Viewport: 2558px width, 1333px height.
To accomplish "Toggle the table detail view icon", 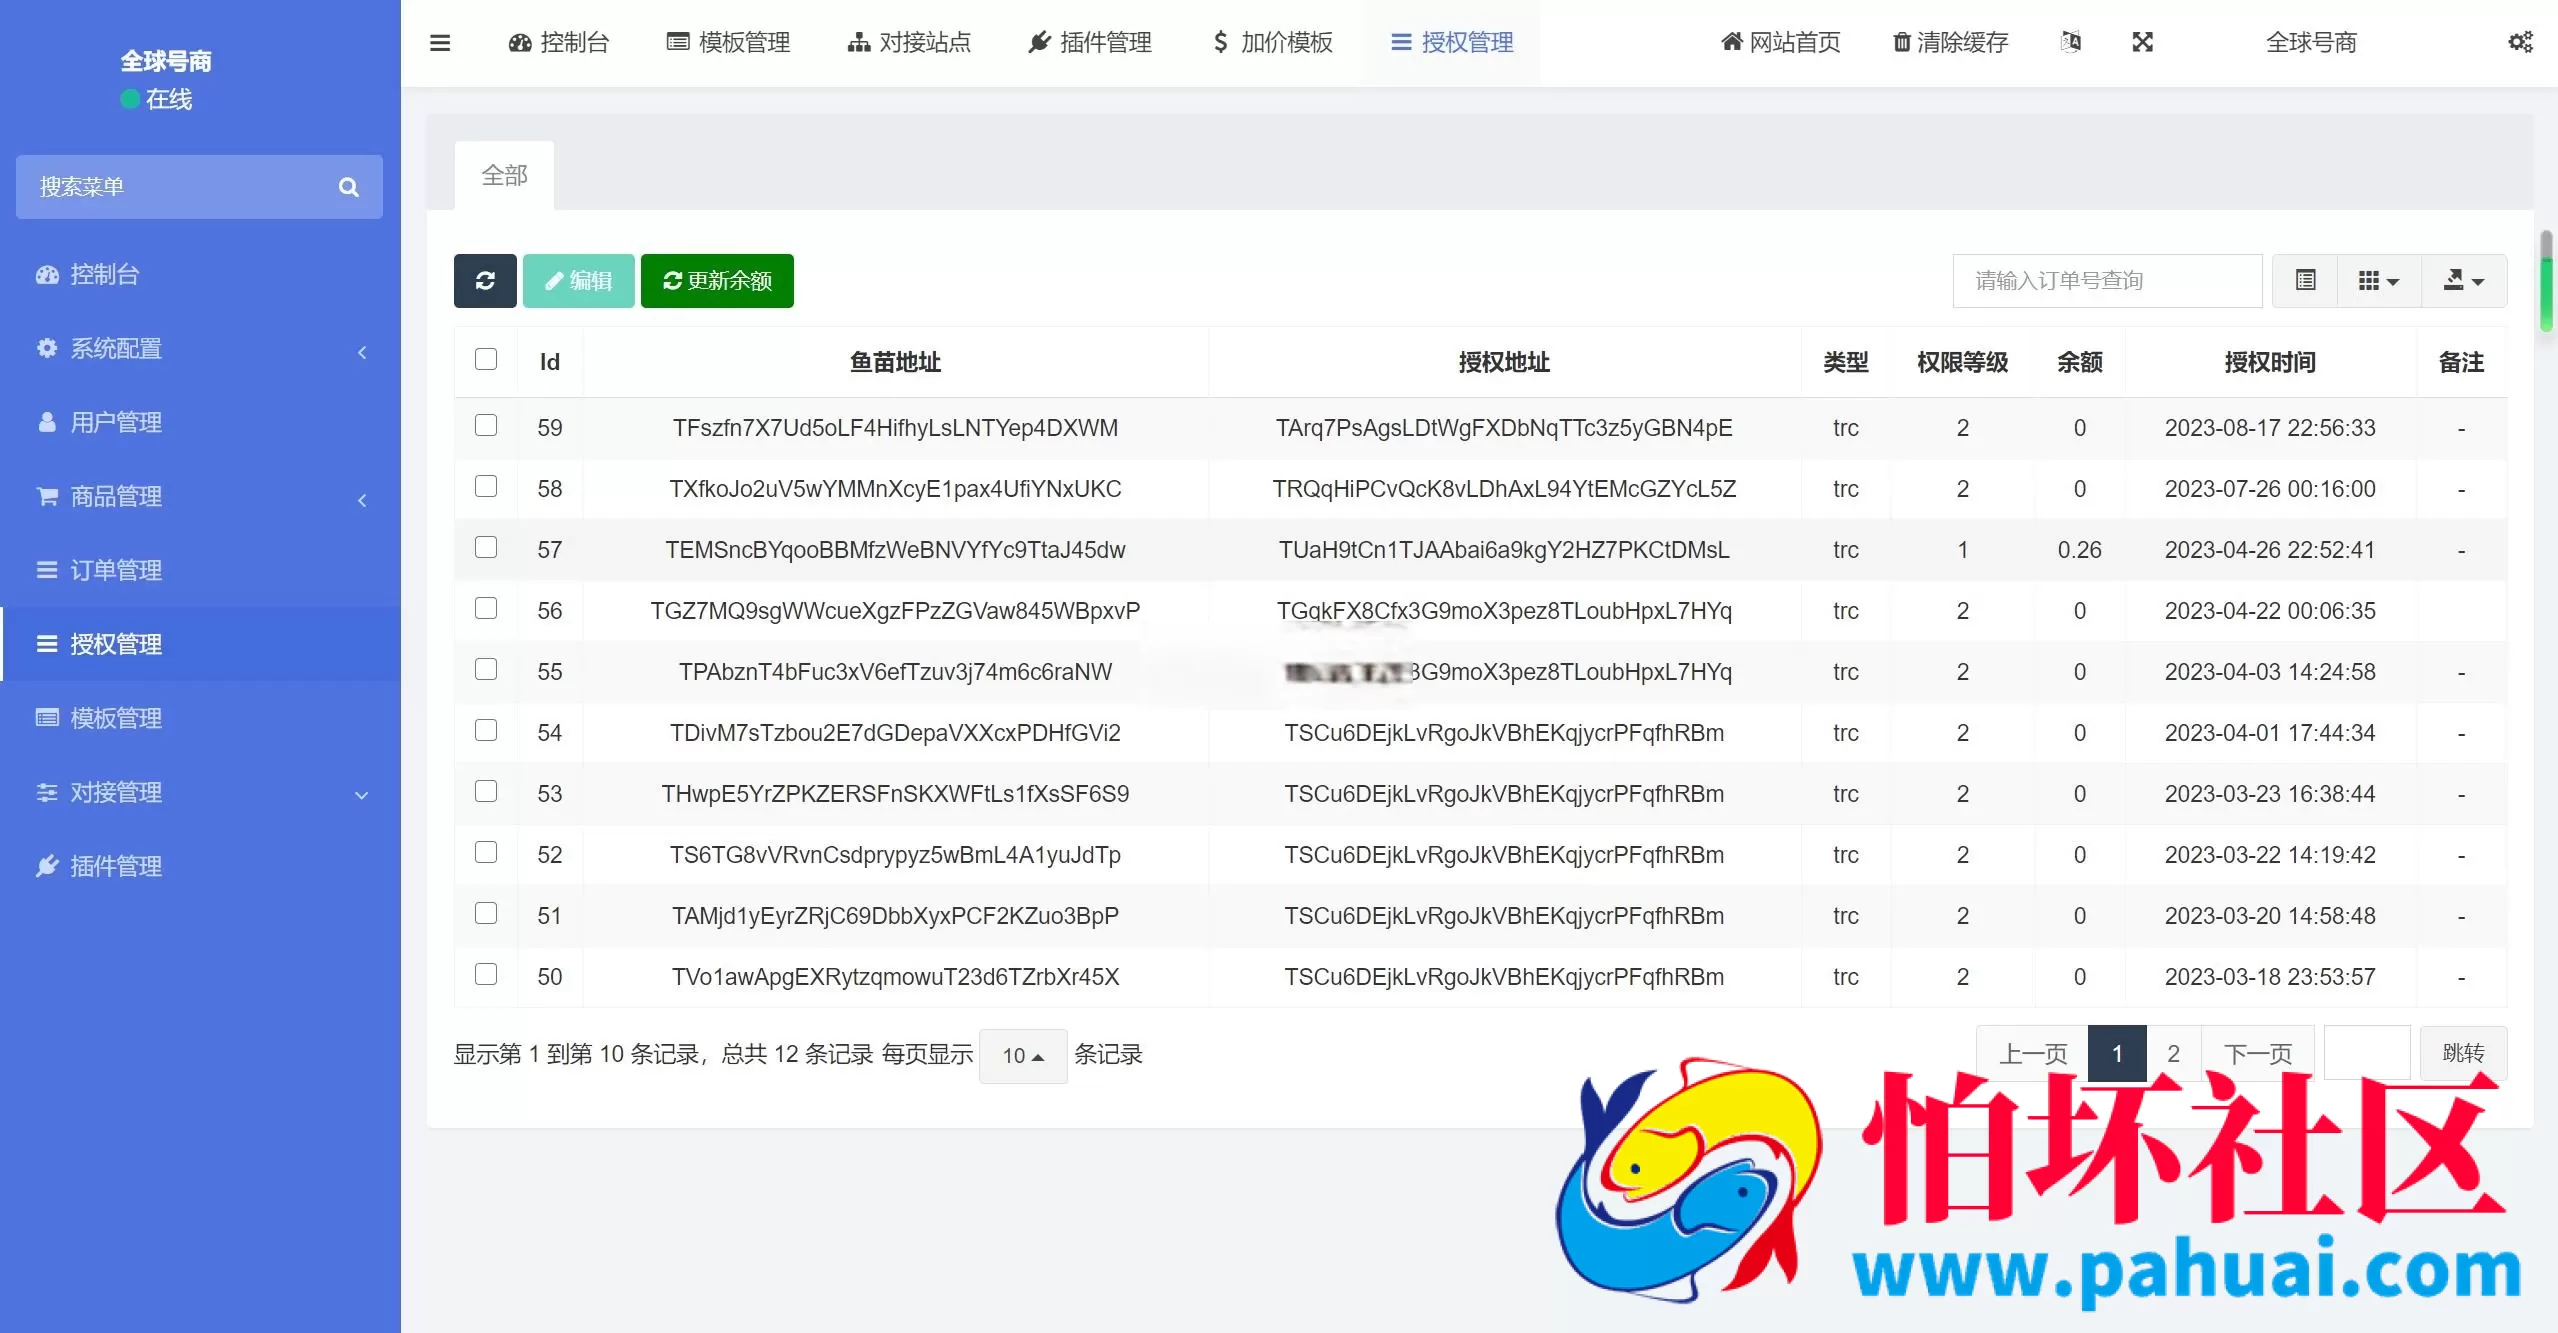I will point(2304,281).
